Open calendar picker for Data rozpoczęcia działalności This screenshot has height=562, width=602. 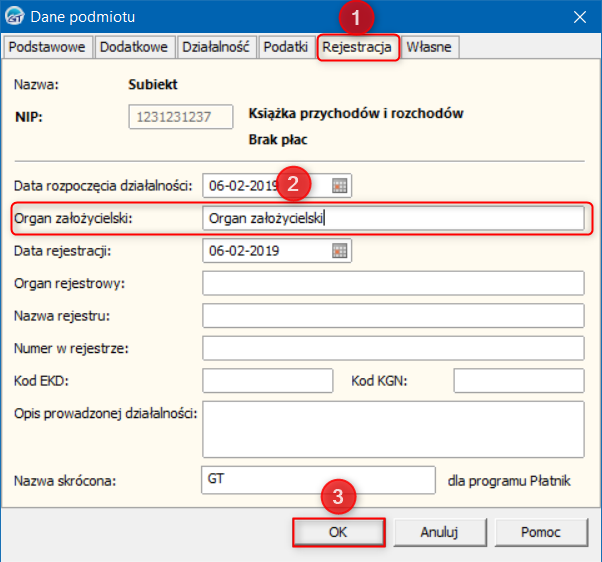pyautogui.click(x=339, y=186)
